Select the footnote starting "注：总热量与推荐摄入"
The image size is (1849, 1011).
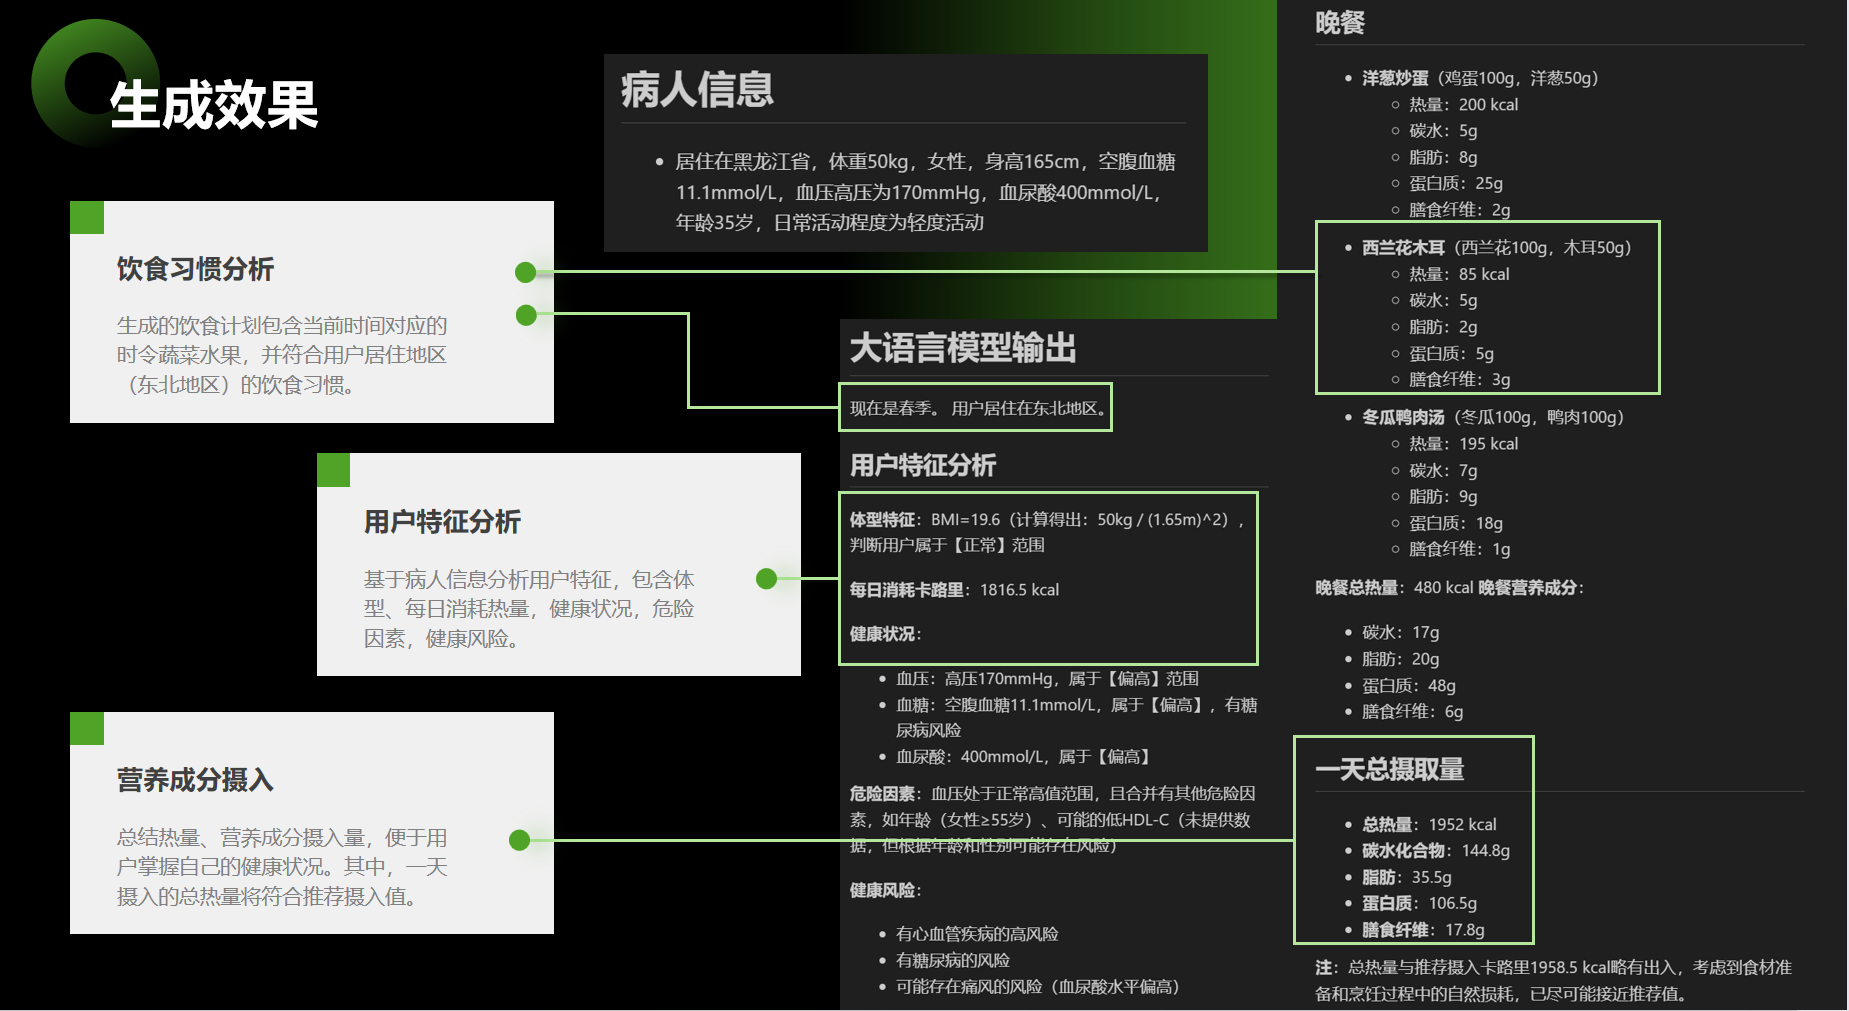click(x=1553, y=981)
